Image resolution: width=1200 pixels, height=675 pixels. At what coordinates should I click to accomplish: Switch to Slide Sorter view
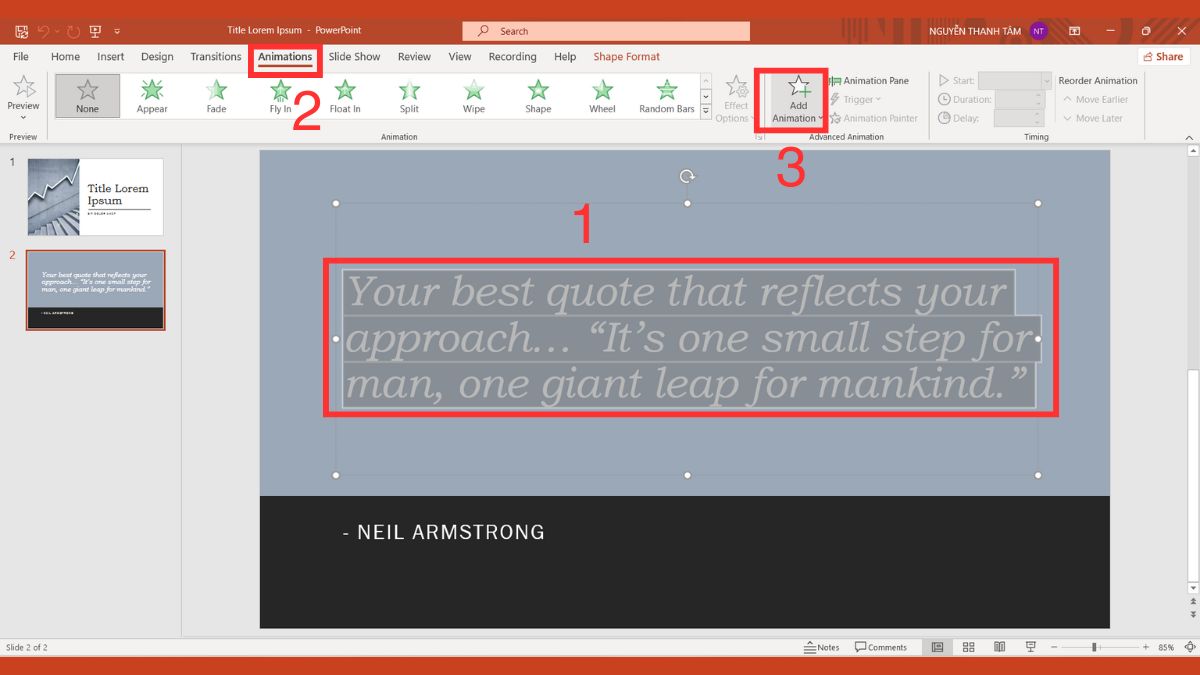968,647
